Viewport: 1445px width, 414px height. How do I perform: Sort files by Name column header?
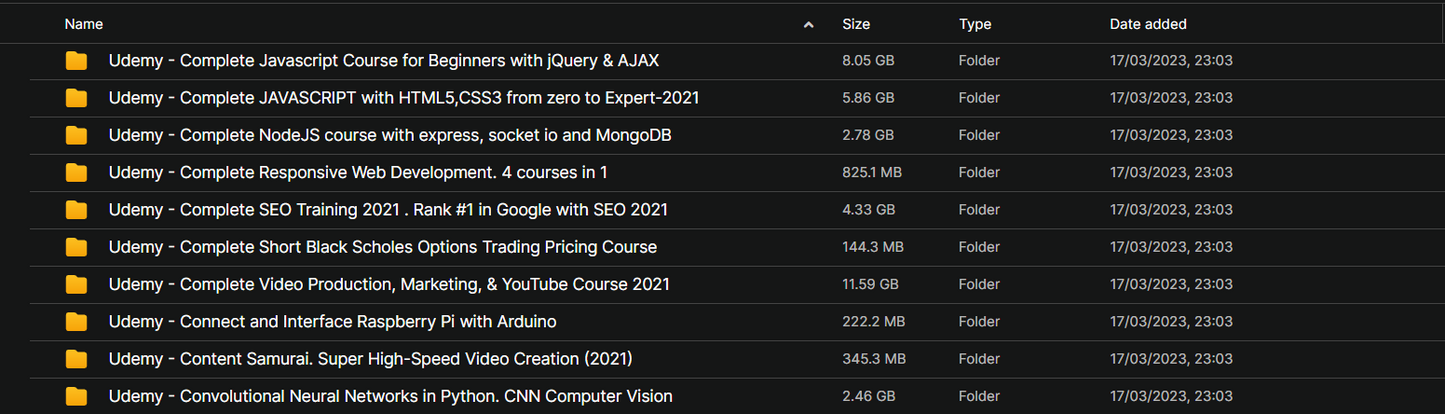click(84, 24)
